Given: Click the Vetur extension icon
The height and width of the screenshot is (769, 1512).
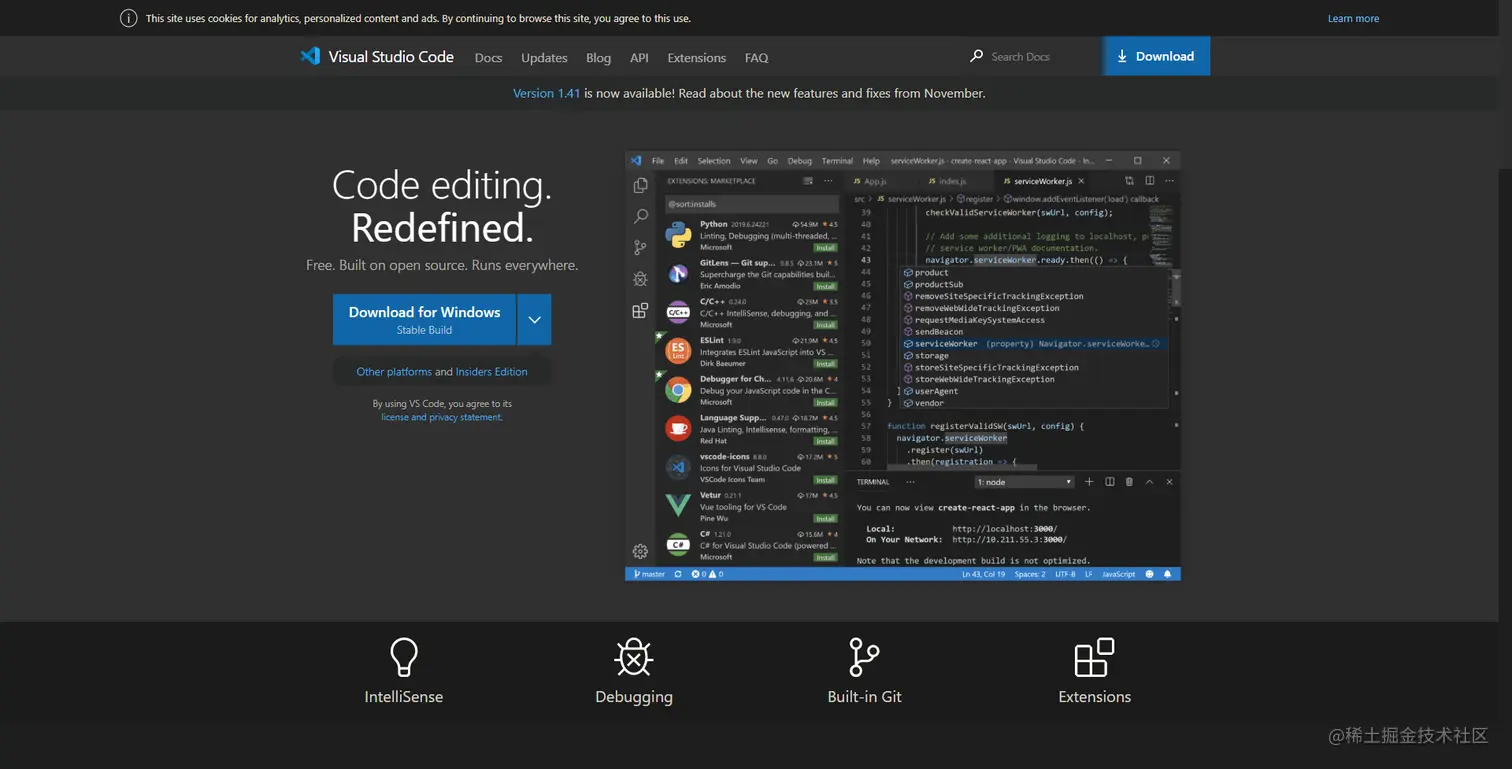Looking at the screenshot, I should (x=678, y=506).
